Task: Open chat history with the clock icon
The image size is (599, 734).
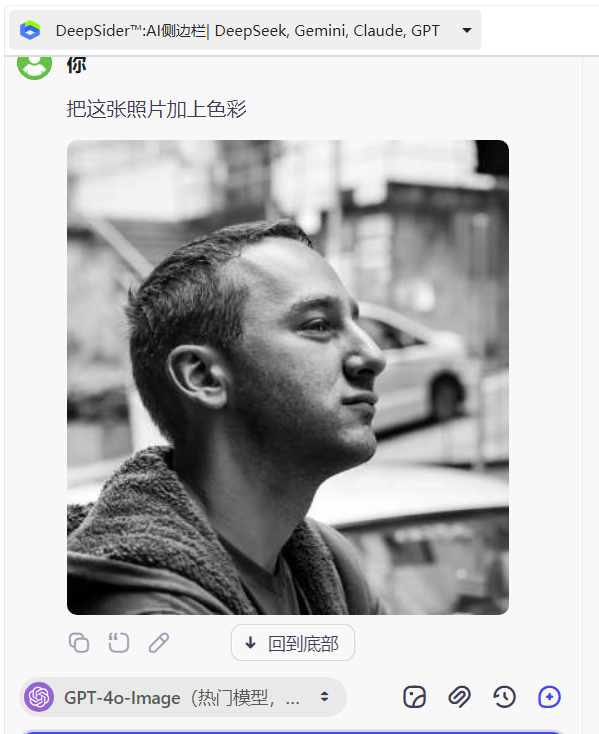Action: click(x=504, y=697)
